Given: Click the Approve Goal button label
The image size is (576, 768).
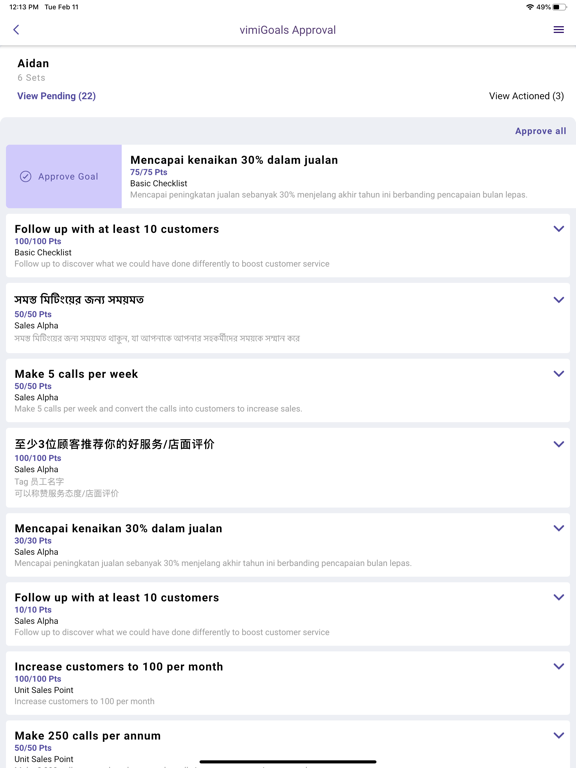Looking at the screenshot, I should 68,176.
